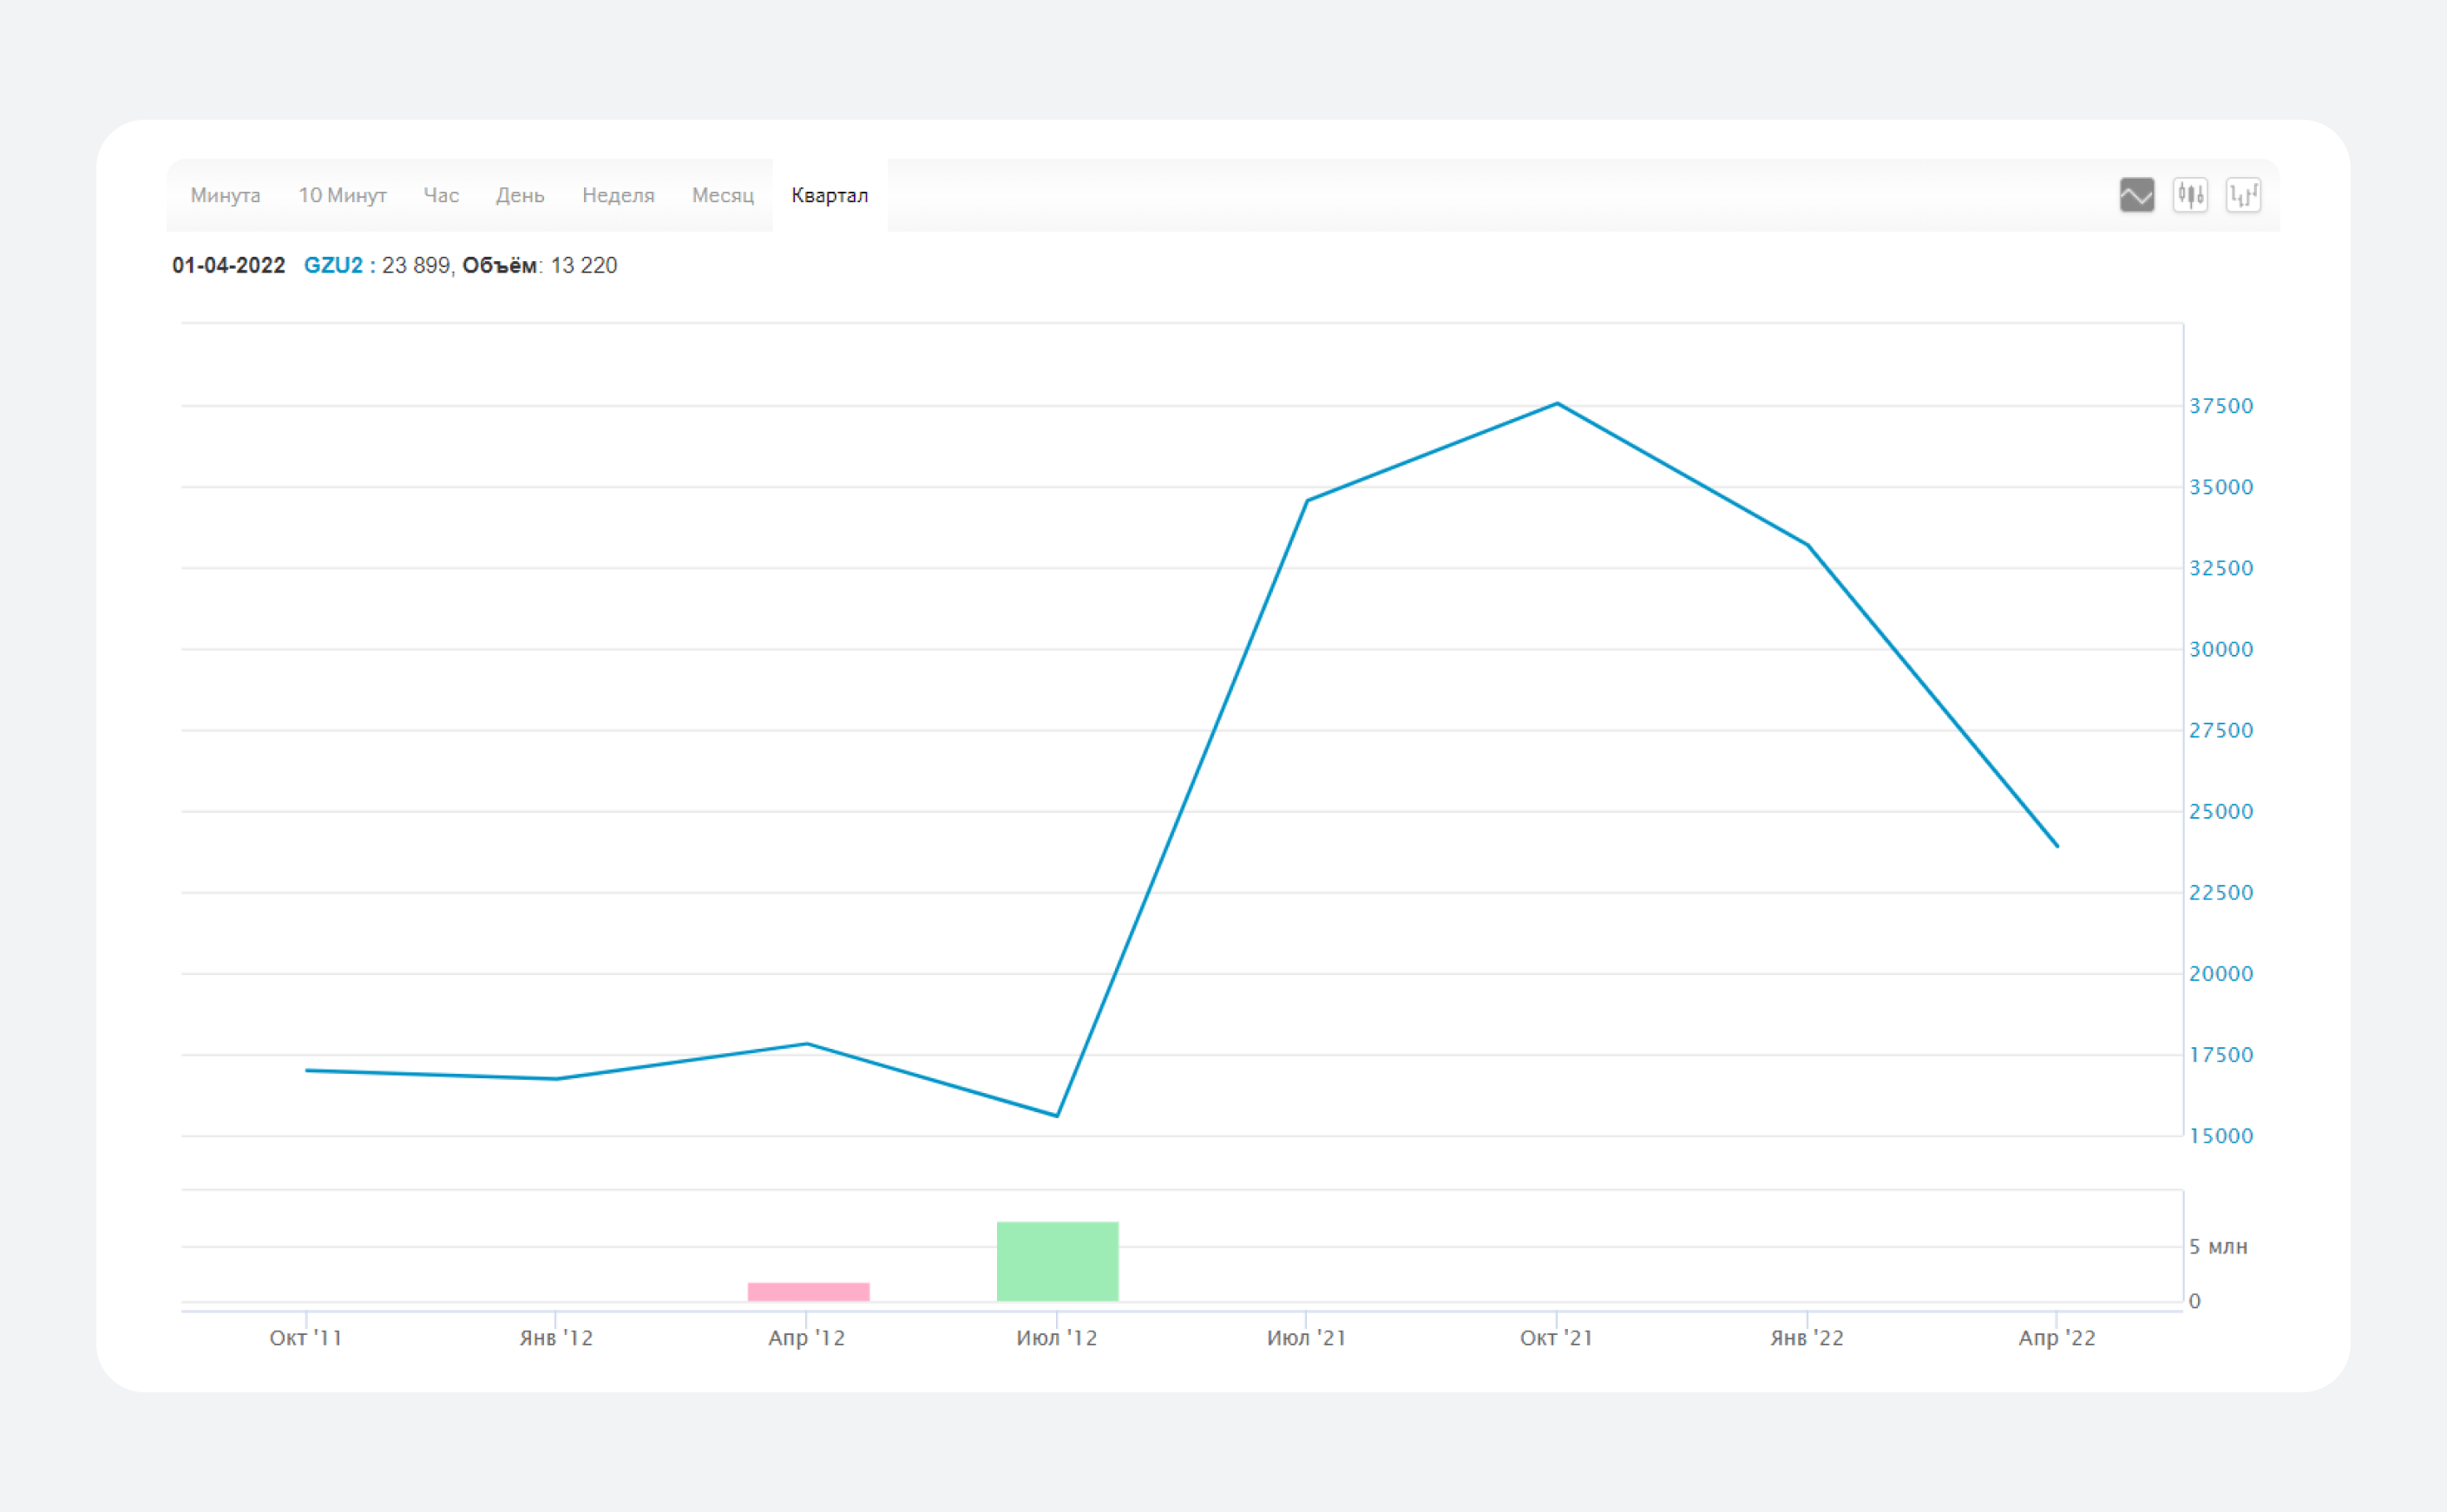Click the green volume bar at Июл '12

pos(1057,1261)
